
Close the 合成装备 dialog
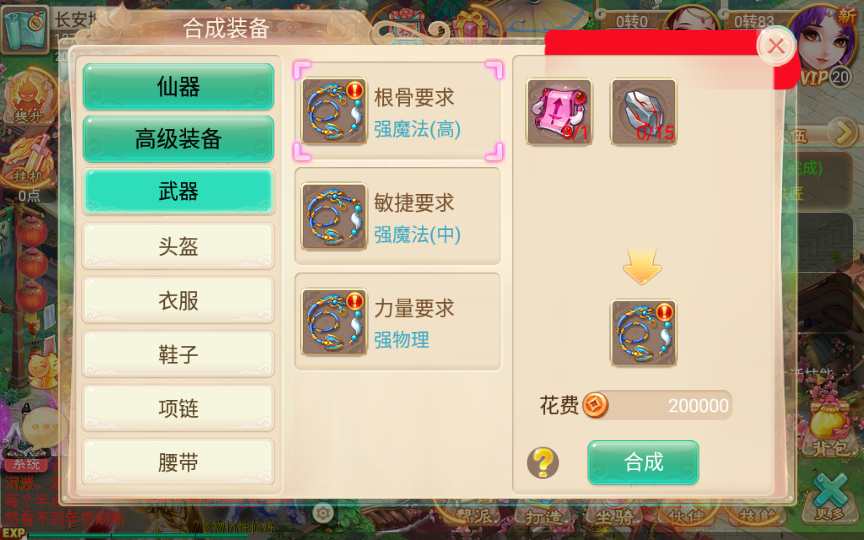(776, 46)
